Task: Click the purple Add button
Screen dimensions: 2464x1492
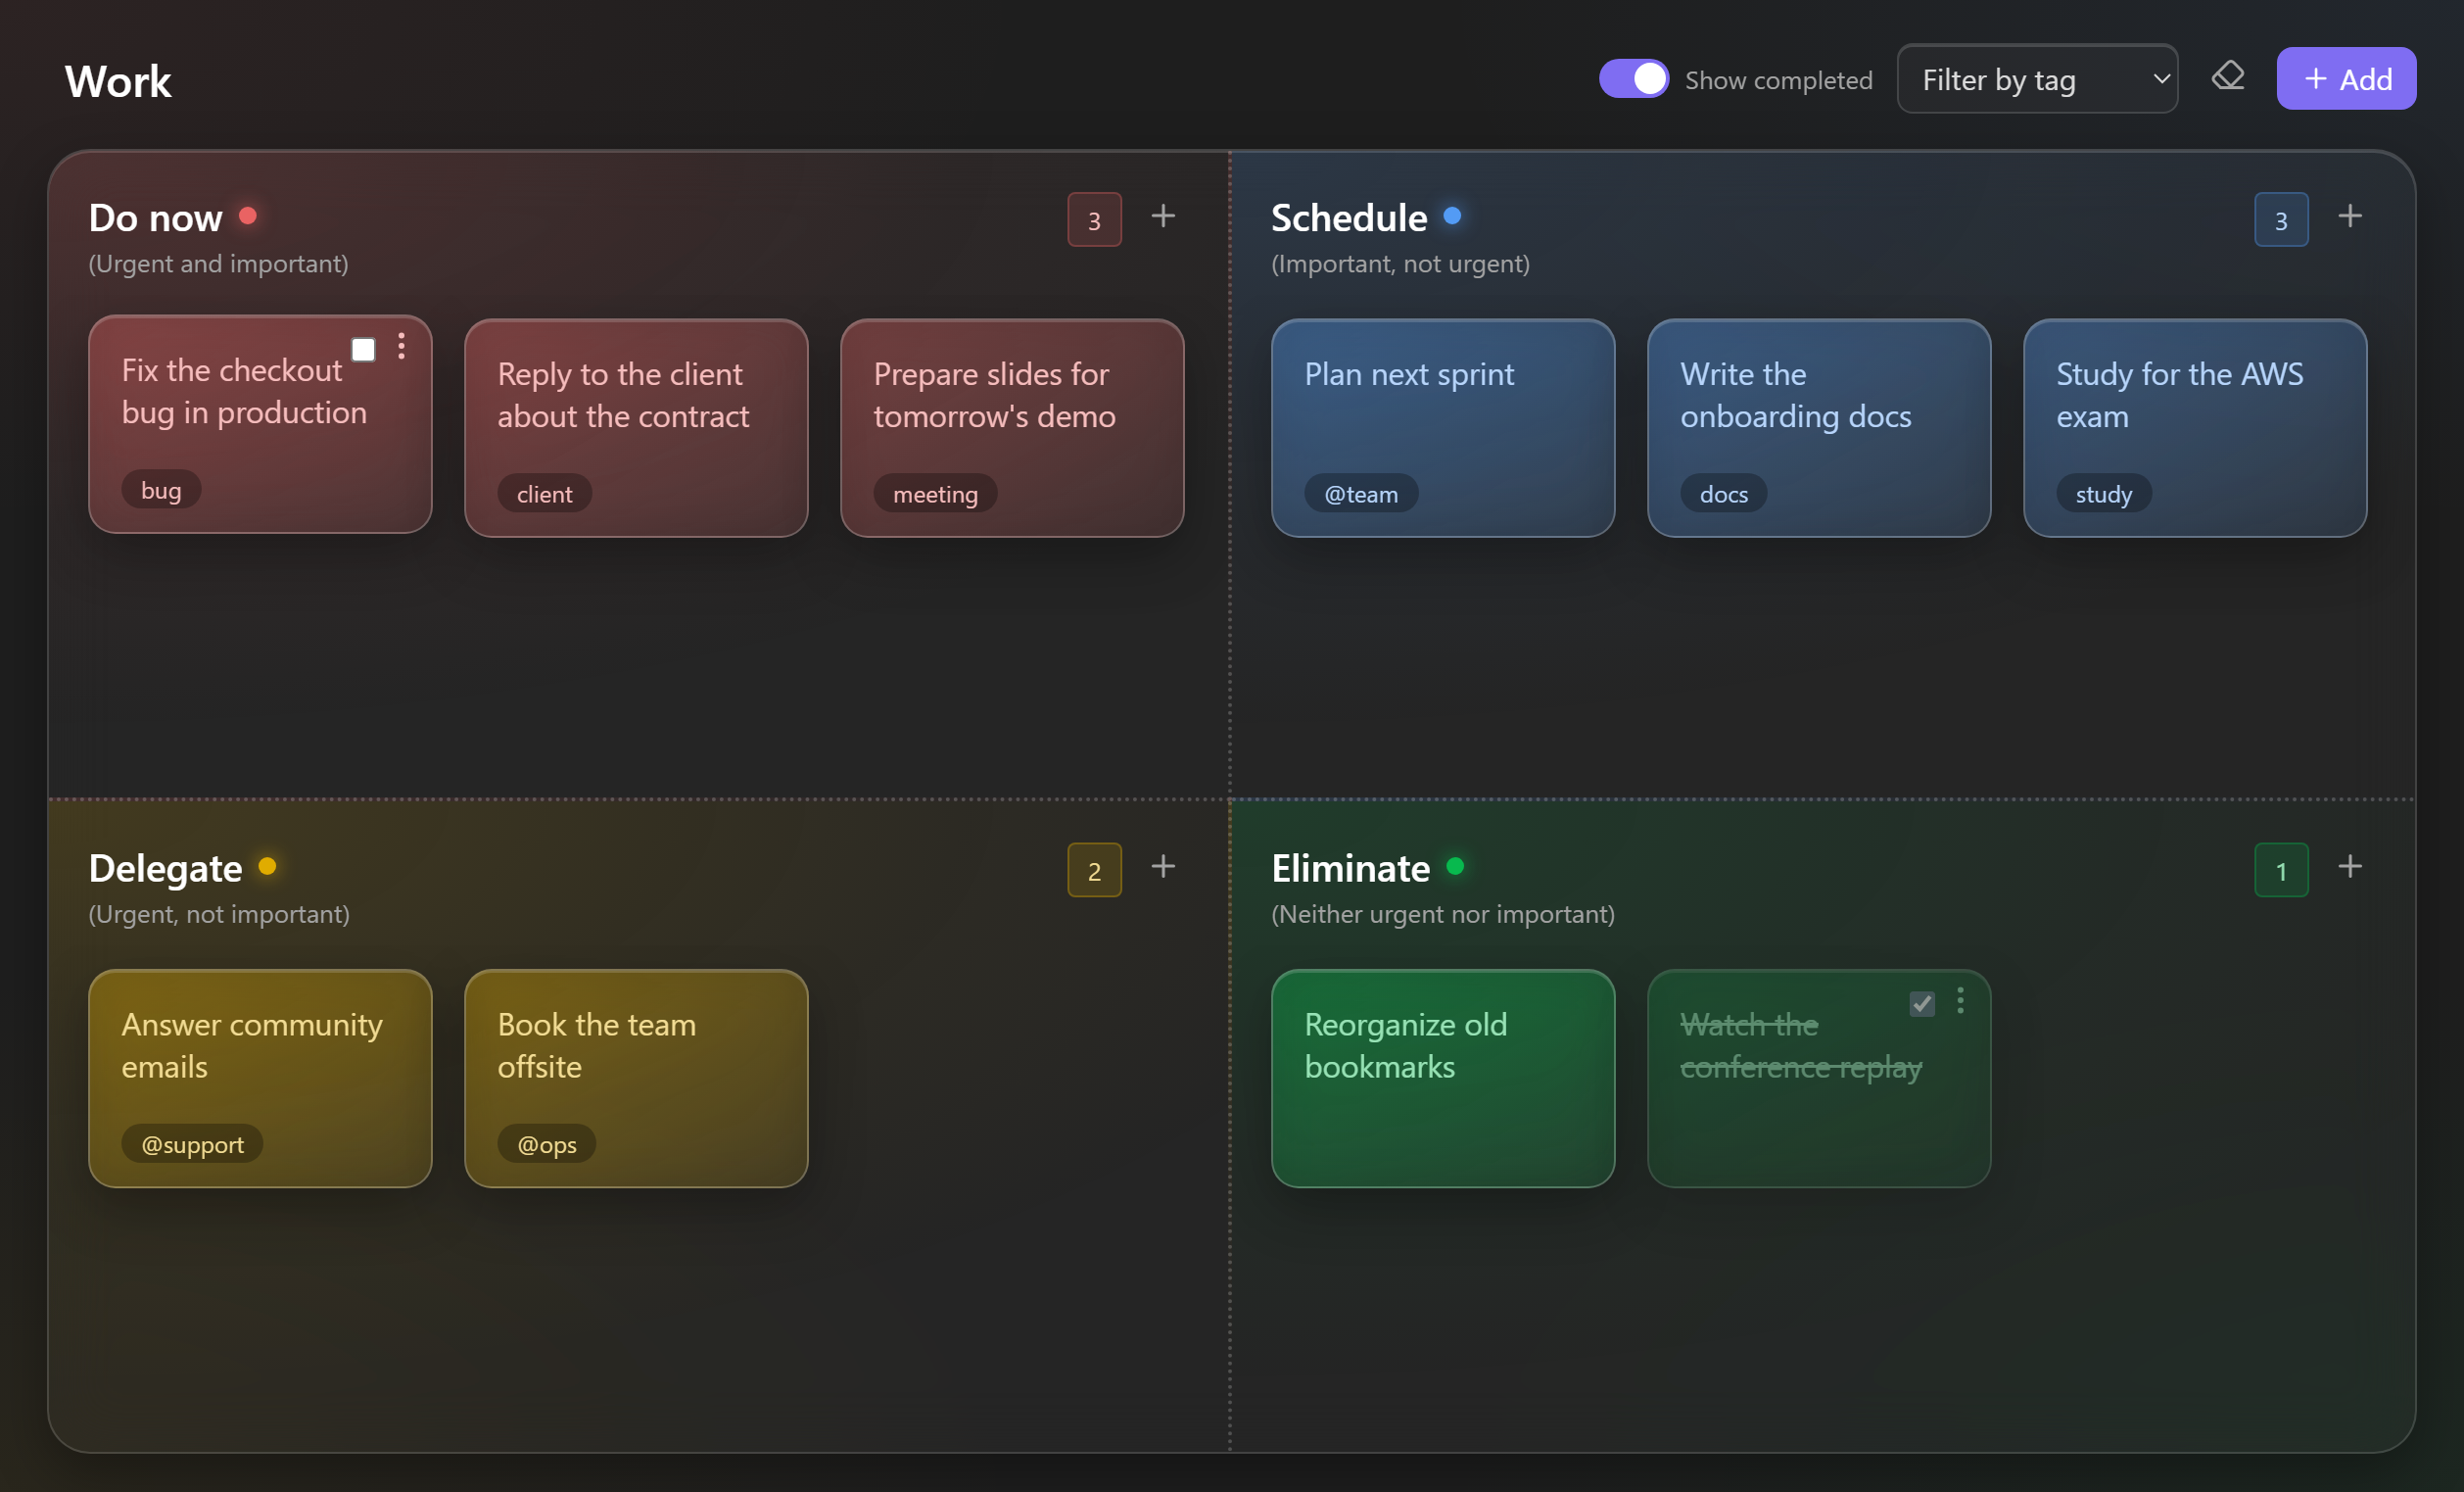Action: [2346, 79]
